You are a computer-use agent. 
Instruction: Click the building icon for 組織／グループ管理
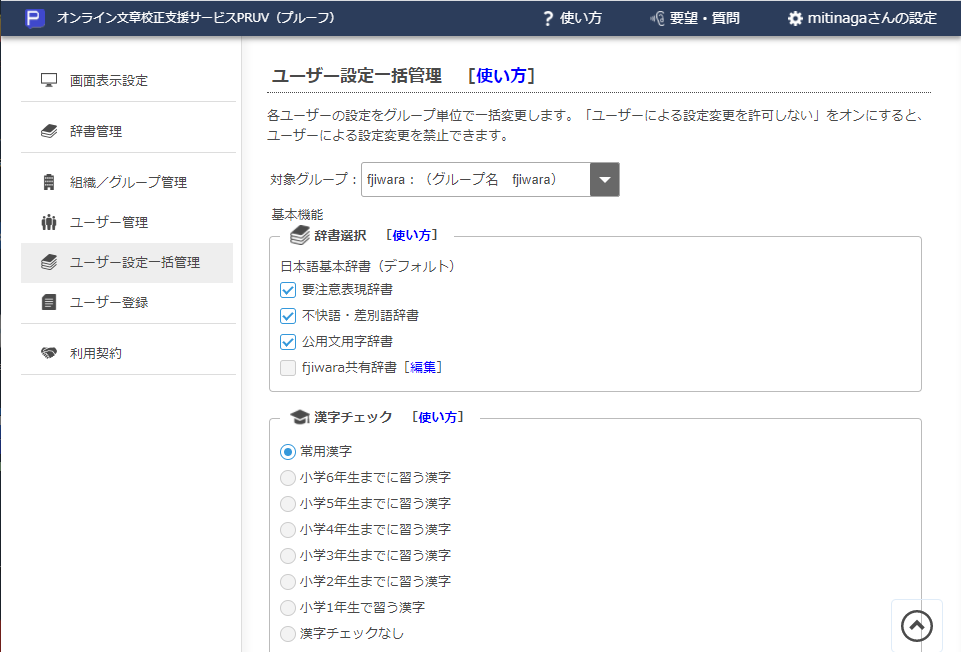(x=47, y=182)
